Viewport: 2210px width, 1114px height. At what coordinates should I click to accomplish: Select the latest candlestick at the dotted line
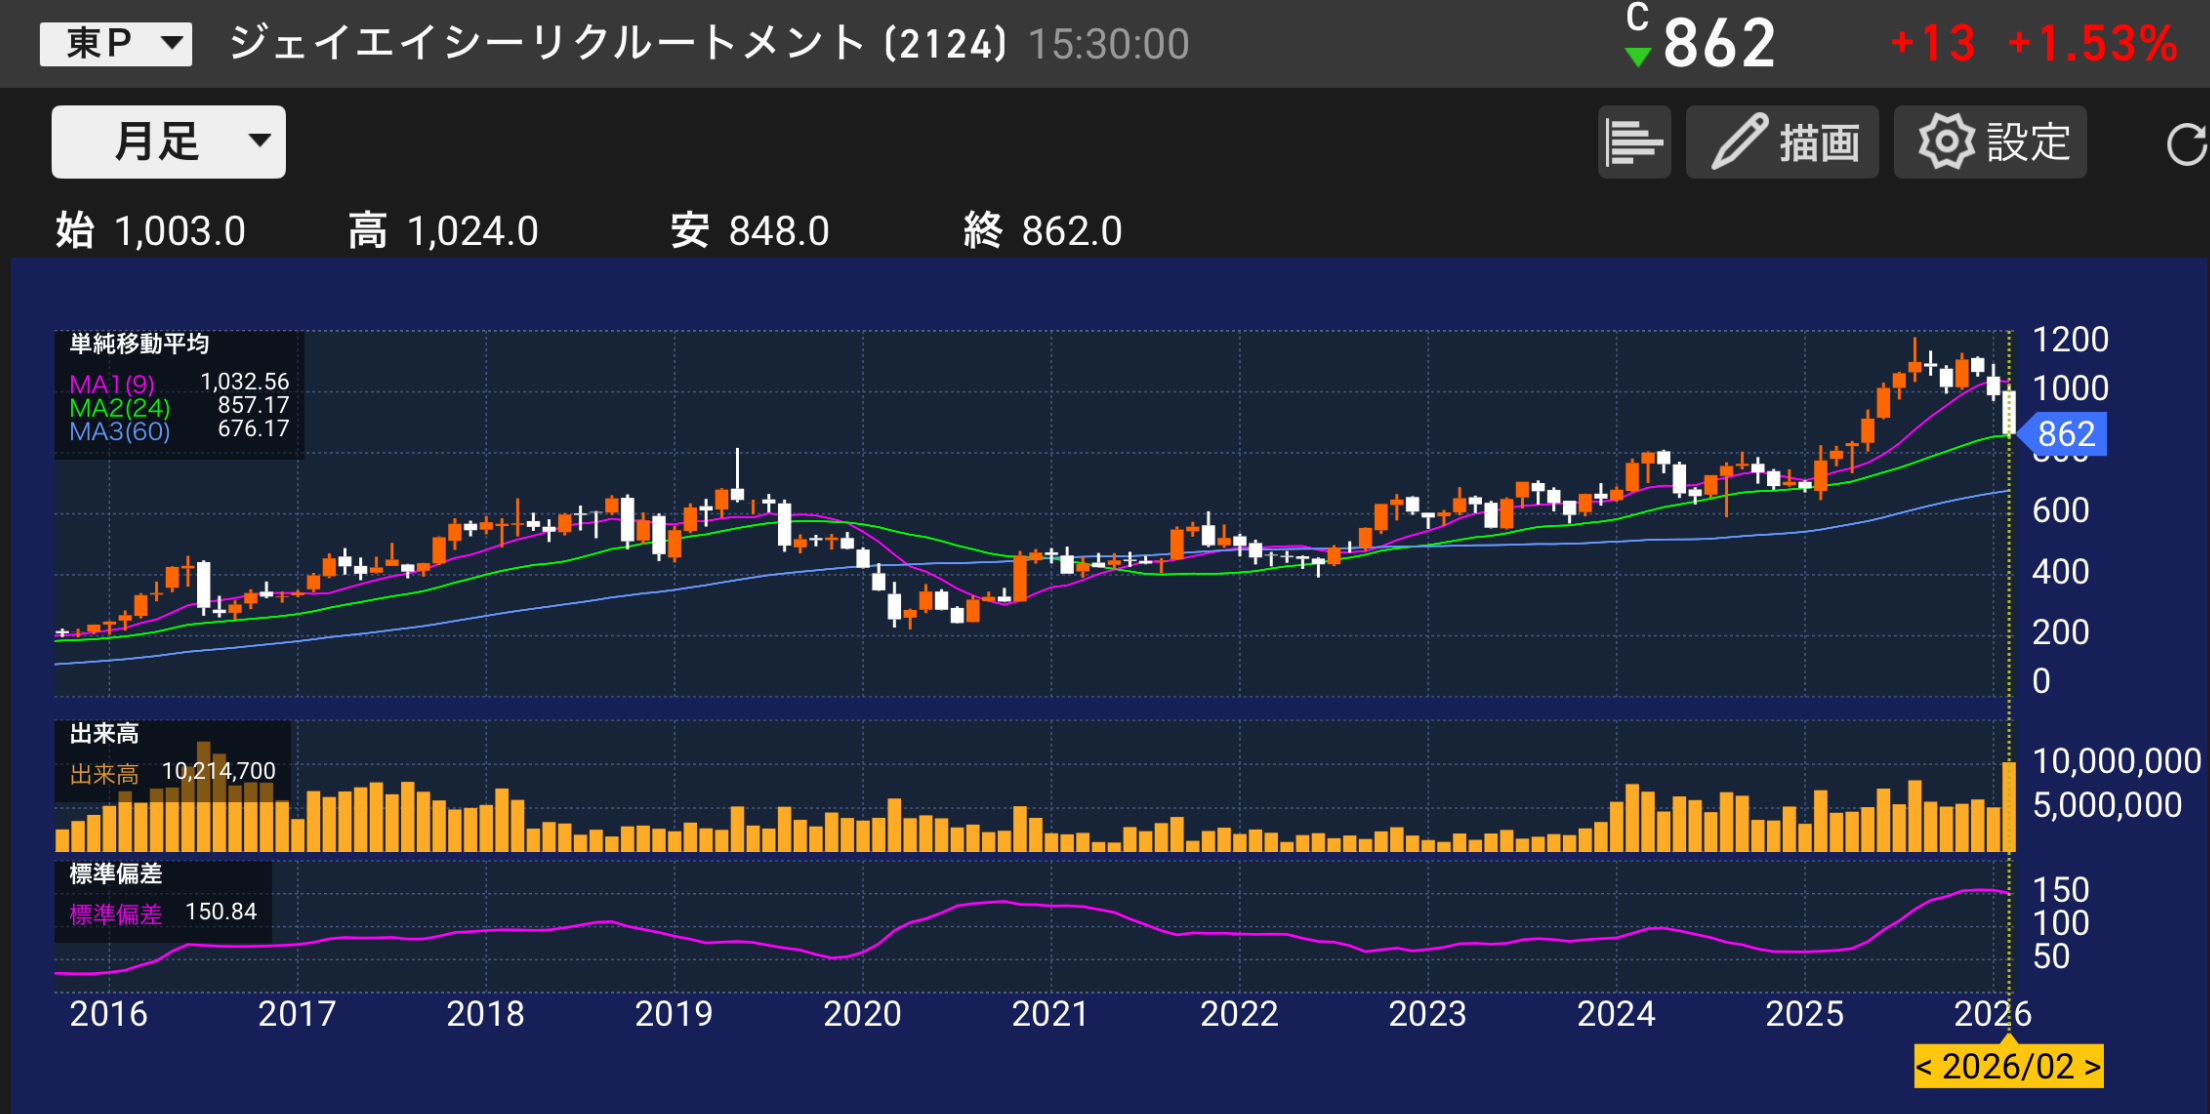(x=2010, y=410)
